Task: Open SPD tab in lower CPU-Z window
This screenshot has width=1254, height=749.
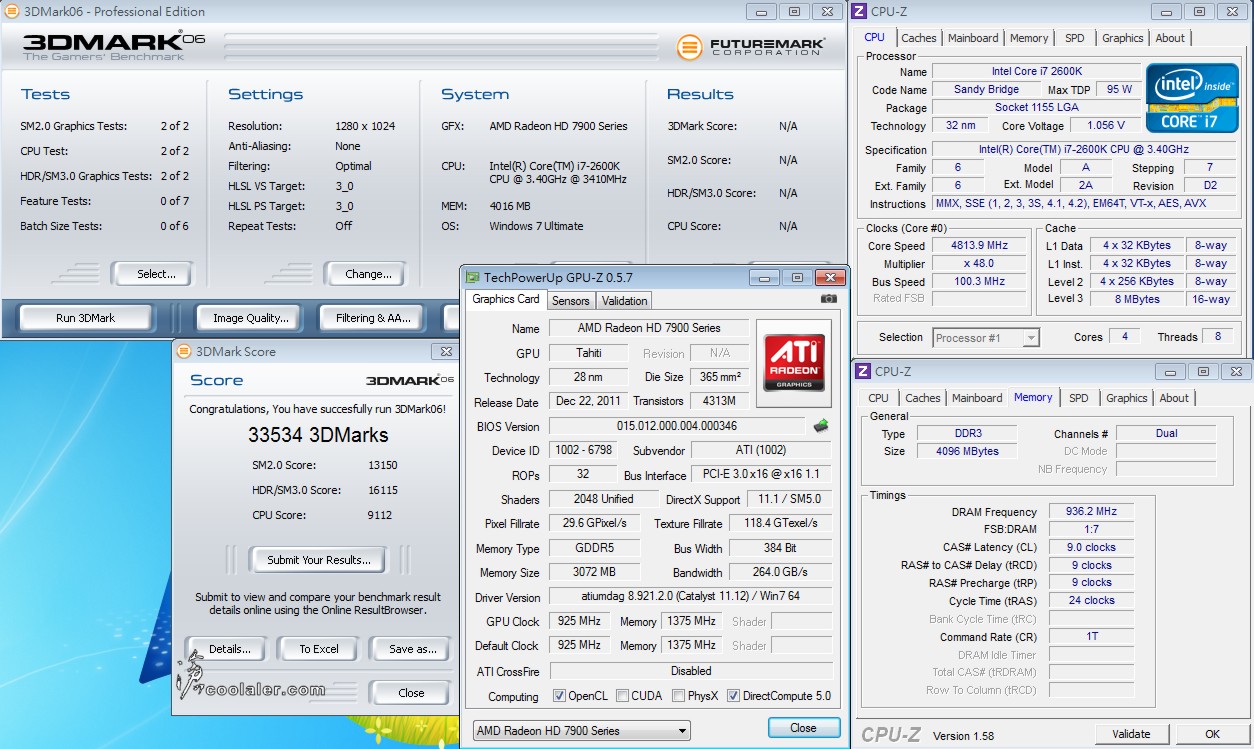Action: 1079,398
